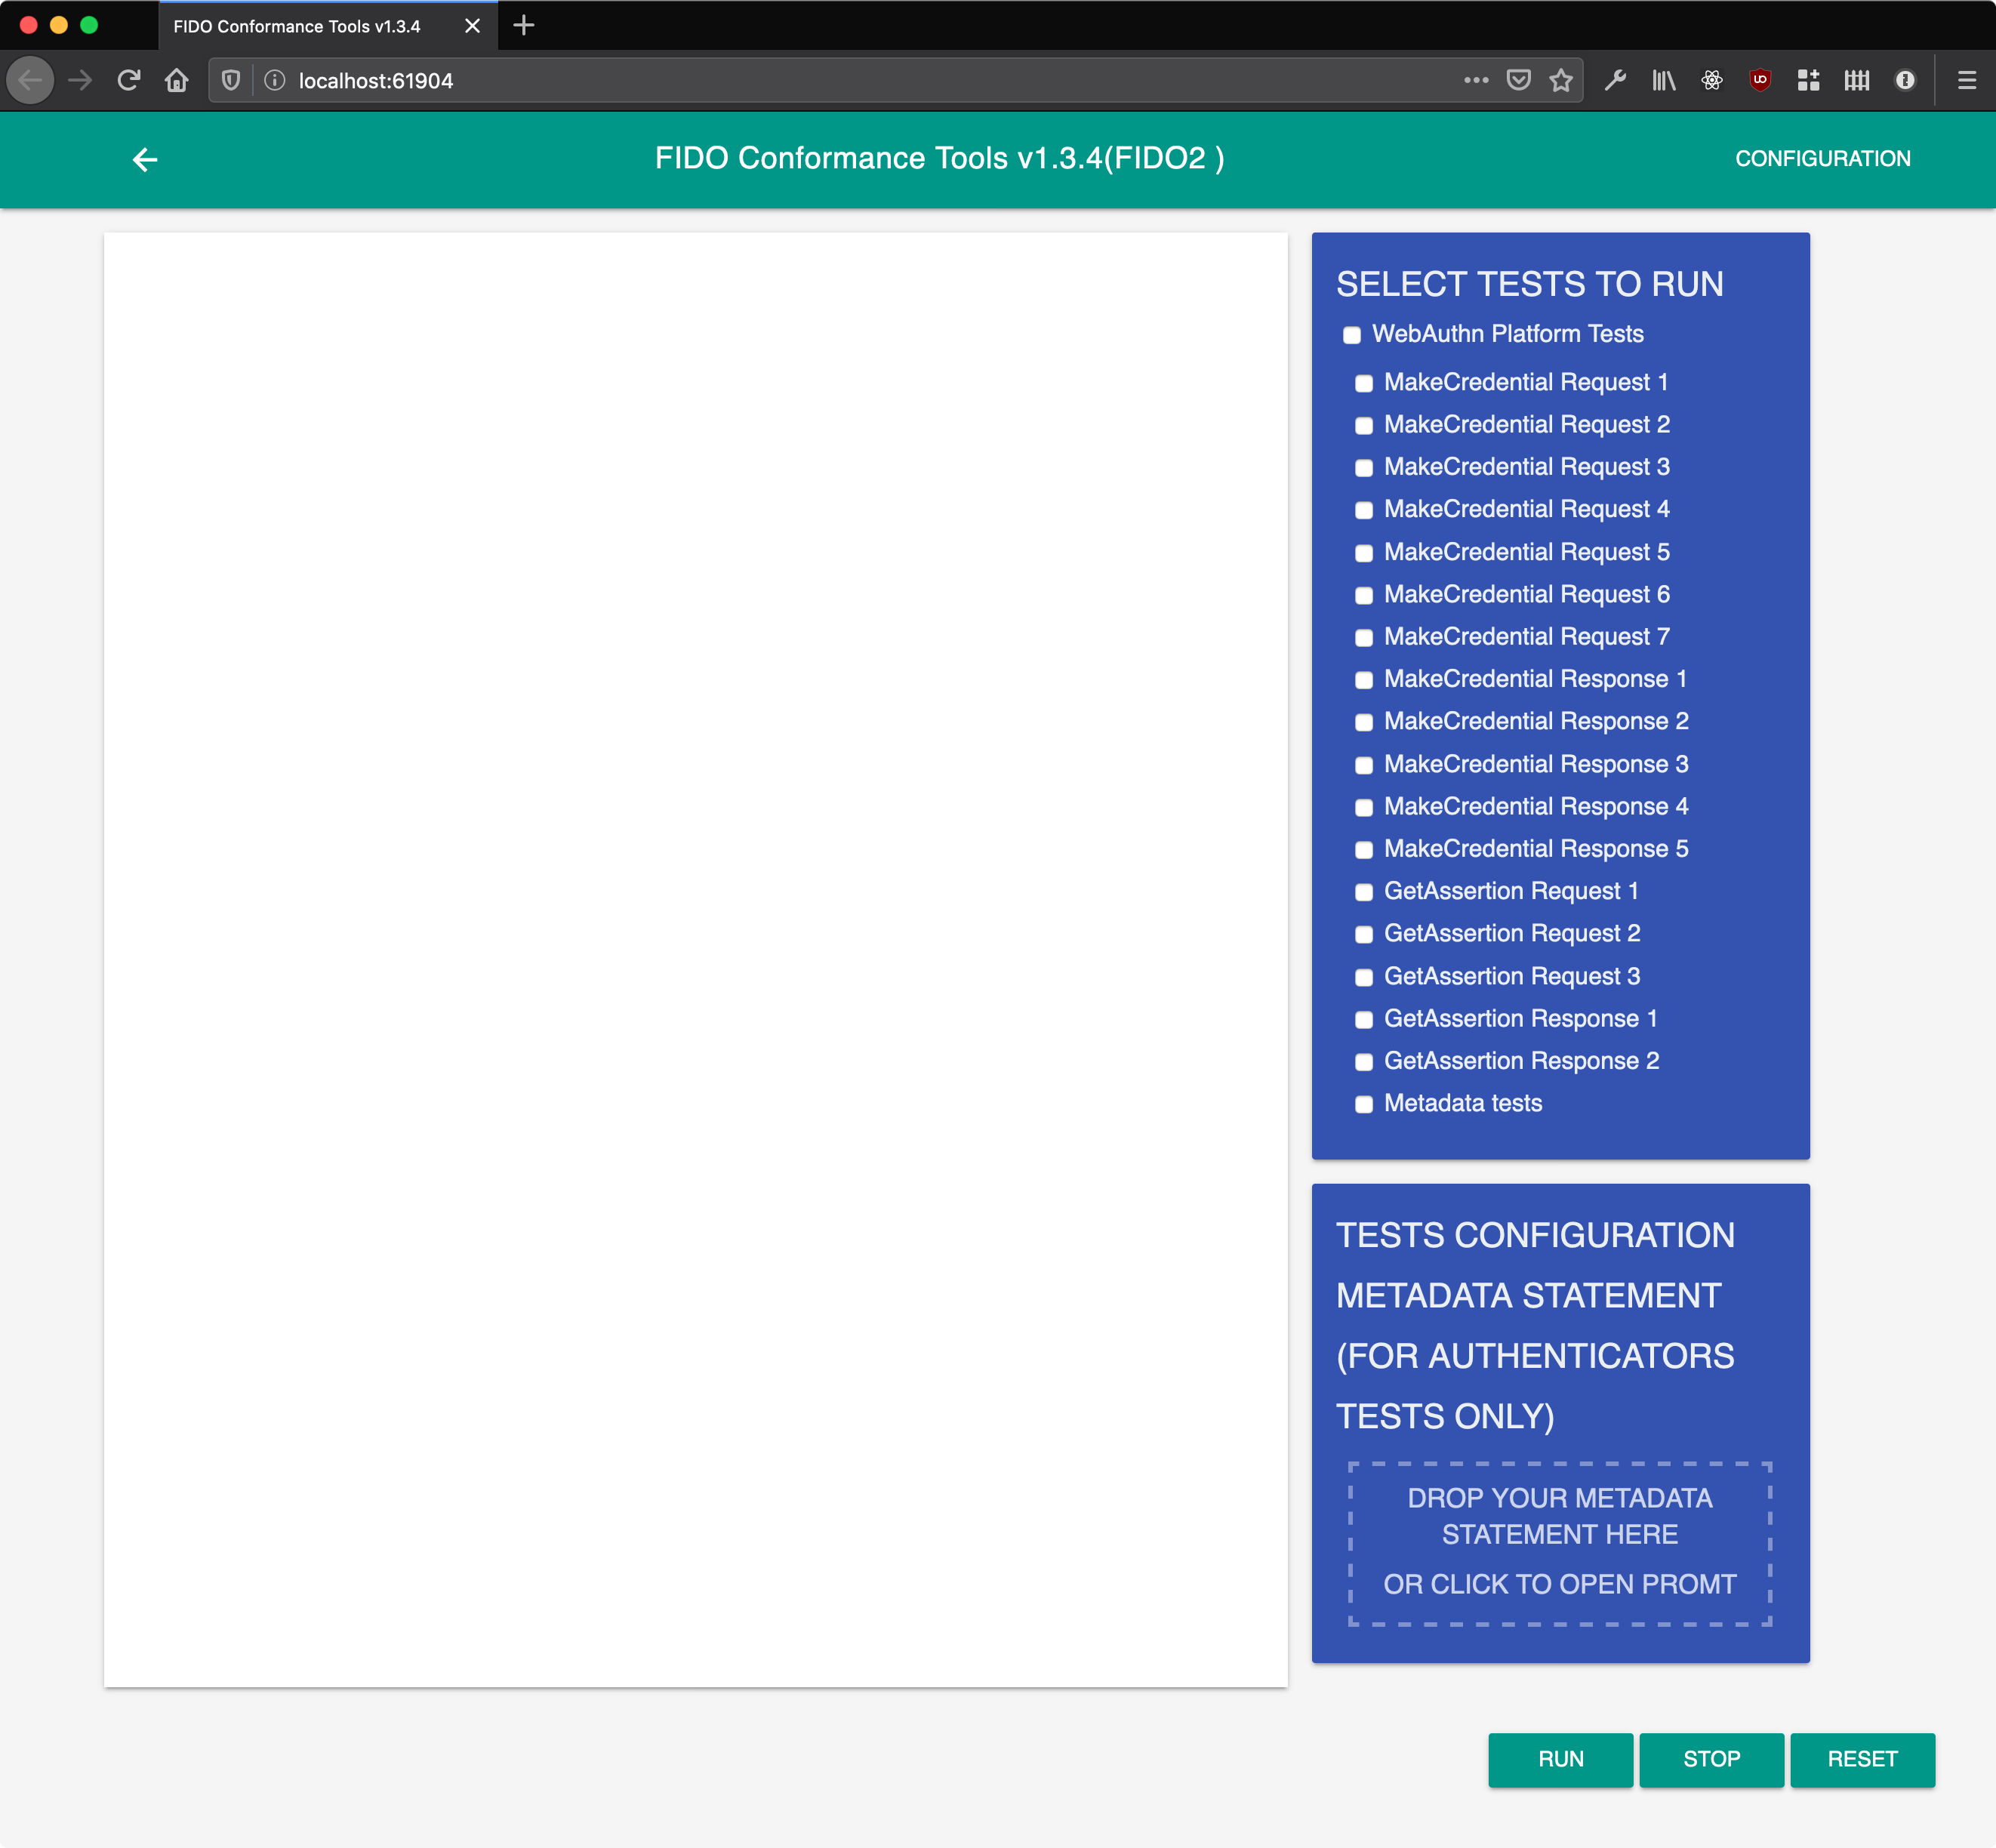Image resolution: width=1996 pixels, height=1848 pixels.
Task: Go to the browser home page
Action: [x=176, y=80]
